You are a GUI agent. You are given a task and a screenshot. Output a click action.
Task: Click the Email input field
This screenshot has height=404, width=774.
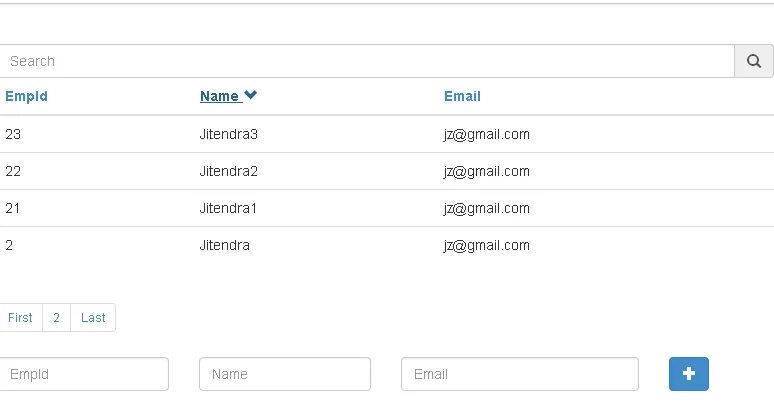[x=519, y=374]
